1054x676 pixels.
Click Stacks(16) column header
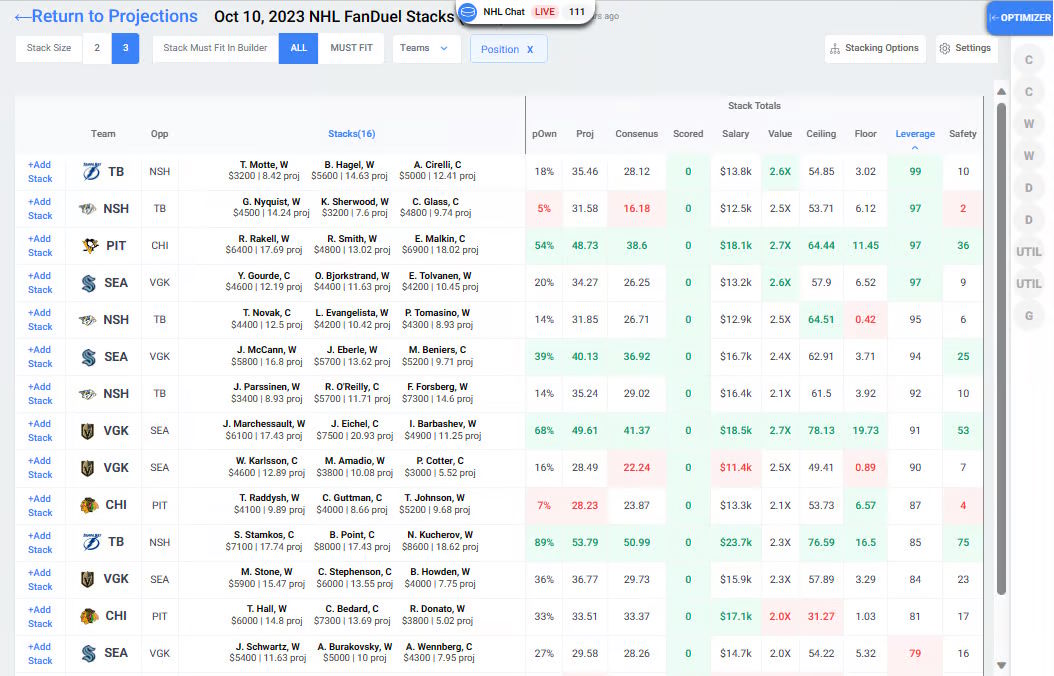coord(352,134)
